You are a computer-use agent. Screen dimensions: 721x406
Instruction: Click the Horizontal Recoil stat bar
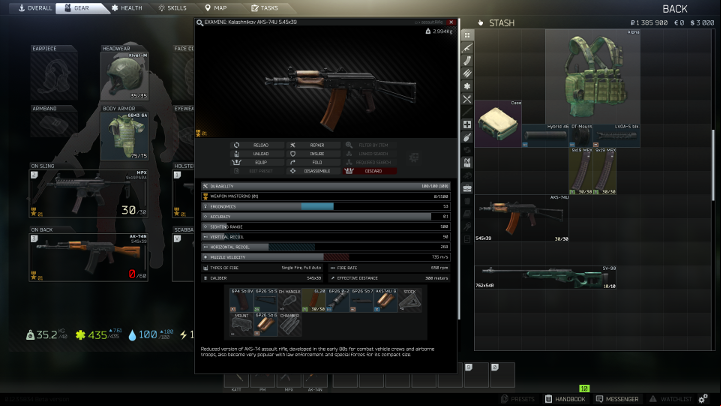(x=326, y=247)
